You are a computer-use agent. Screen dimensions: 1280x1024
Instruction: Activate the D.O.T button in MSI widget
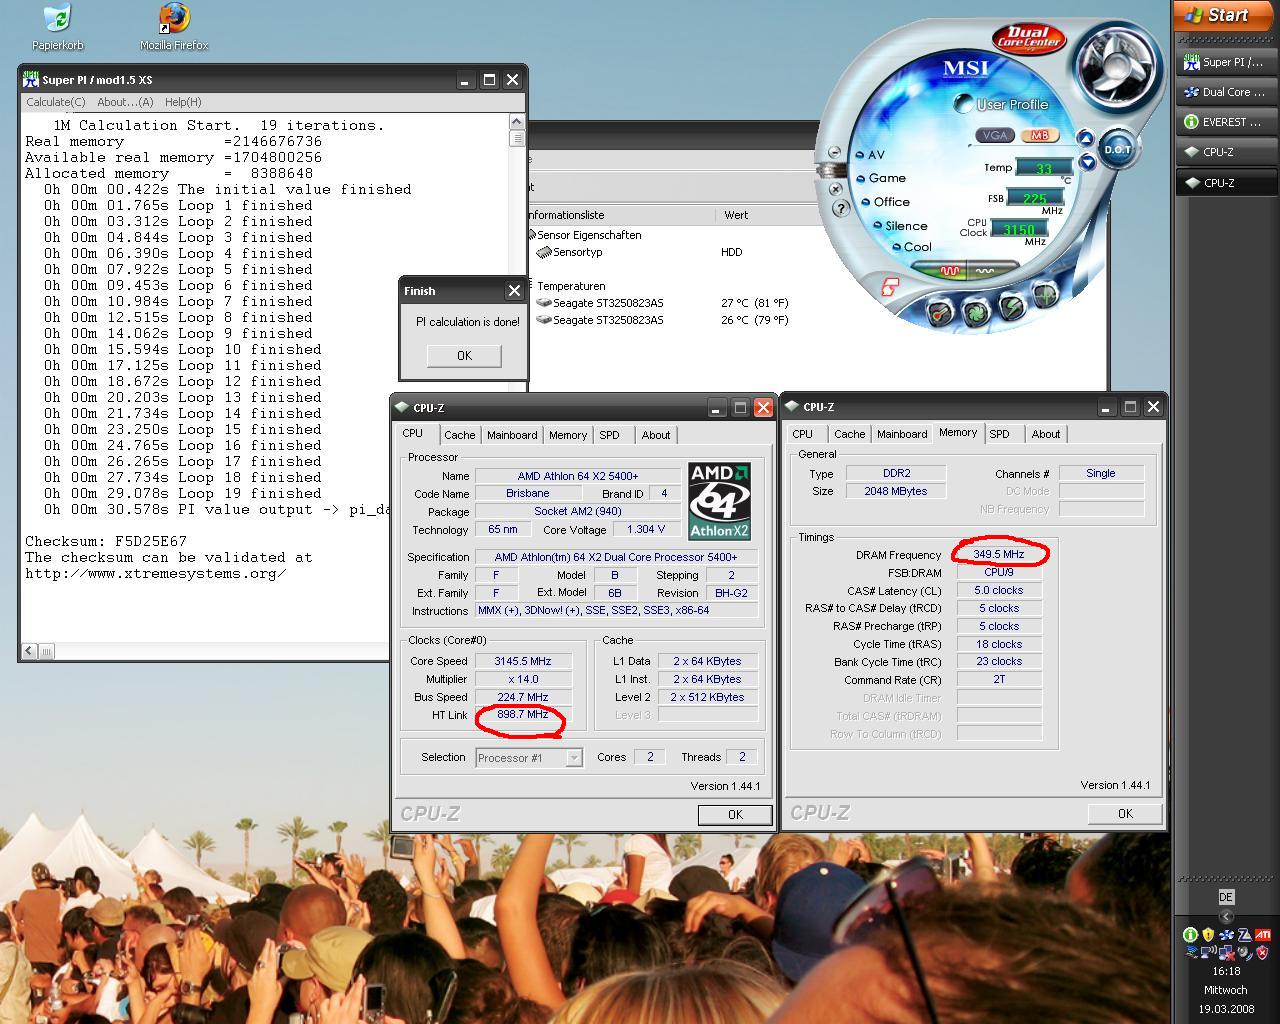coord(1117,149)
